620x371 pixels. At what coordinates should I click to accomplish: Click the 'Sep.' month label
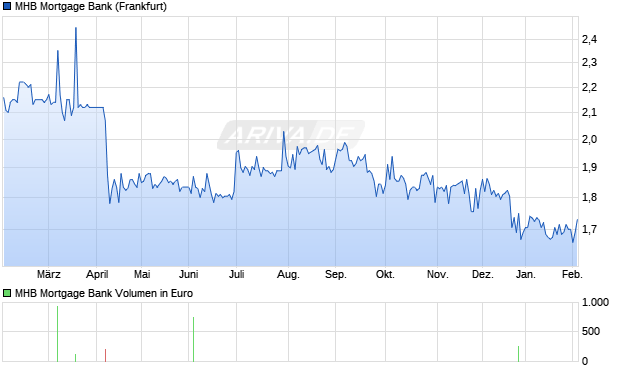[x=336, y=274]
